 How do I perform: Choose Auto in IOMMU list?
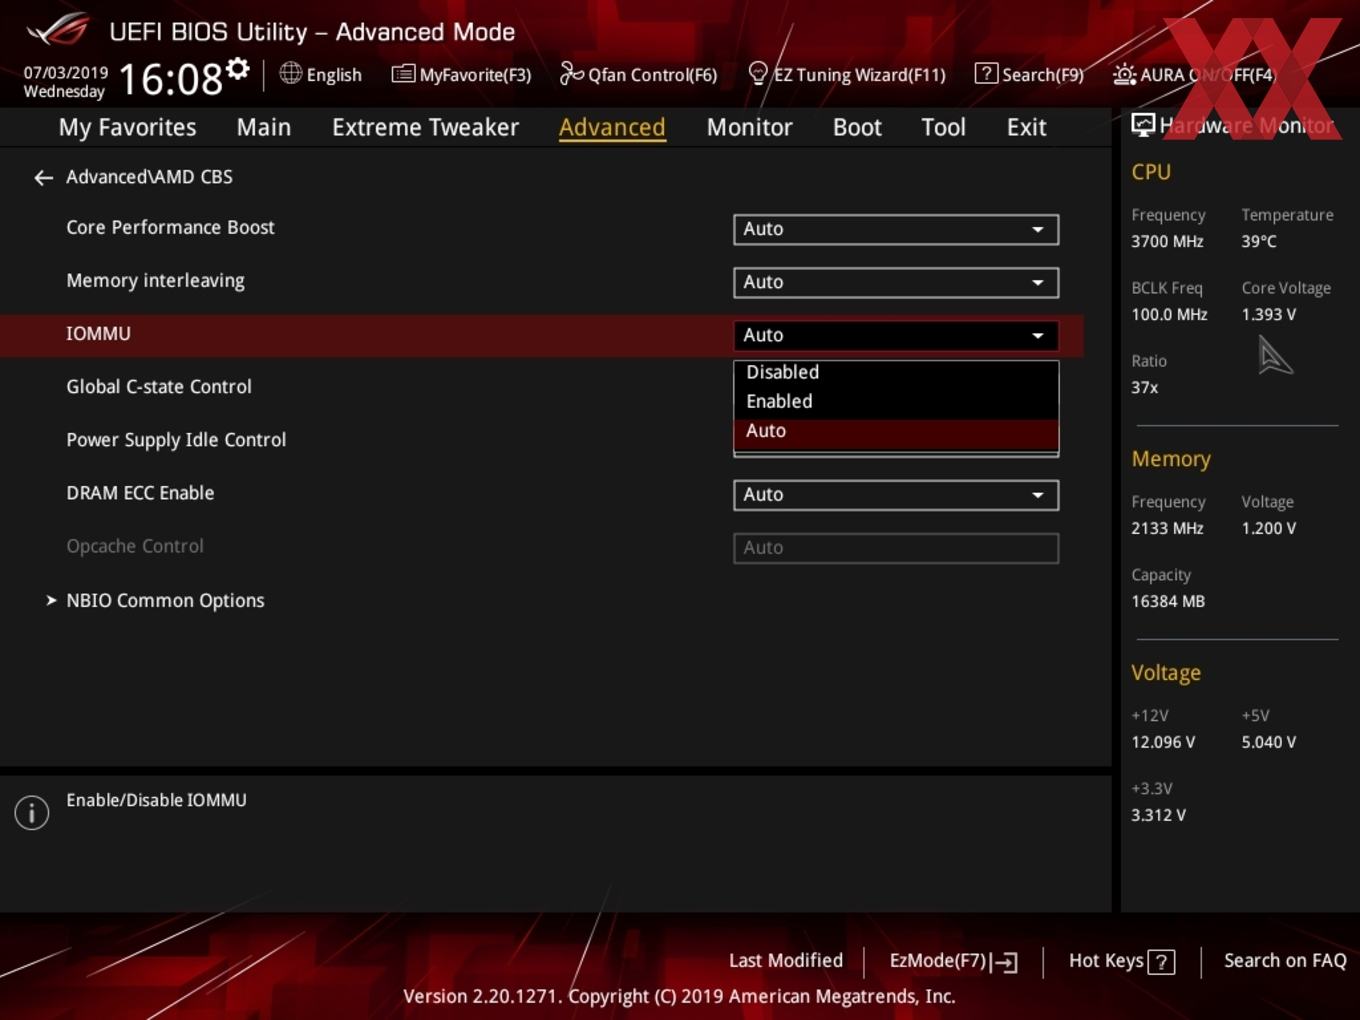tap(896, 431)
